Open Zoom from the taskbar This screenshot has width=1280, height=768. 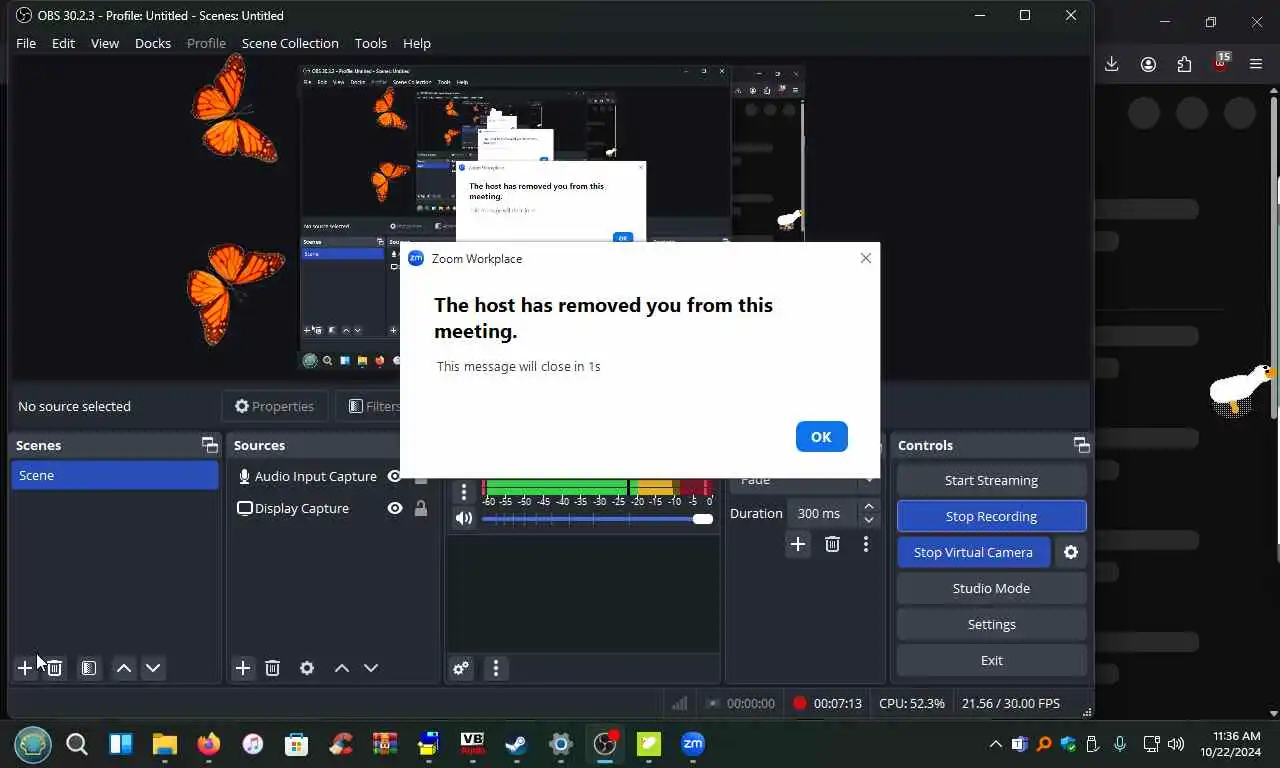[x=693, y=744]
